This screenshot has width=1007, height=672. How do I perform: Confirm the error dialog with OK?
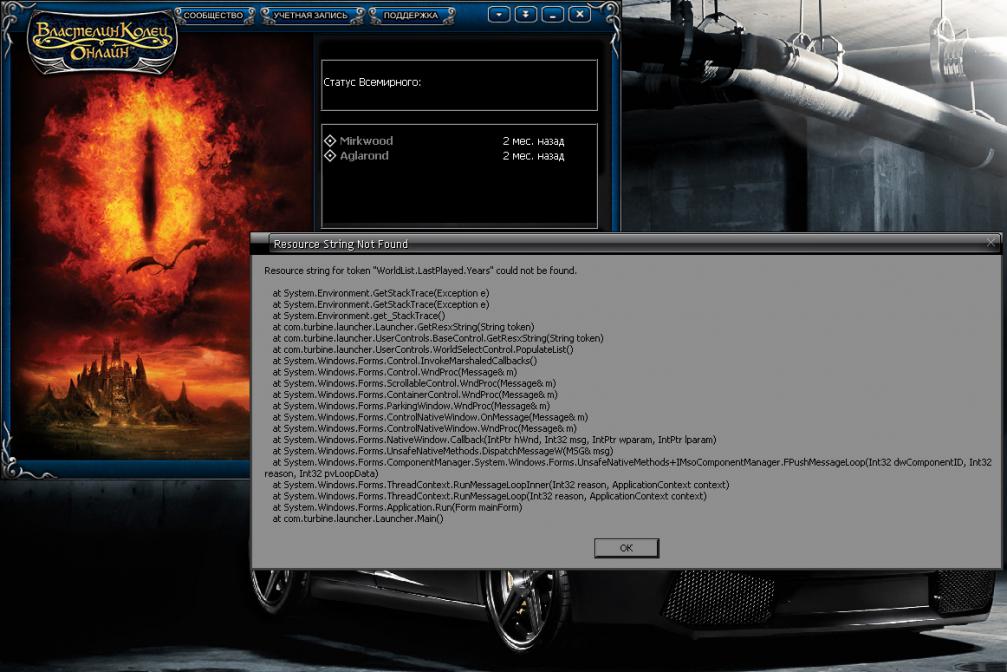(626, 548)
